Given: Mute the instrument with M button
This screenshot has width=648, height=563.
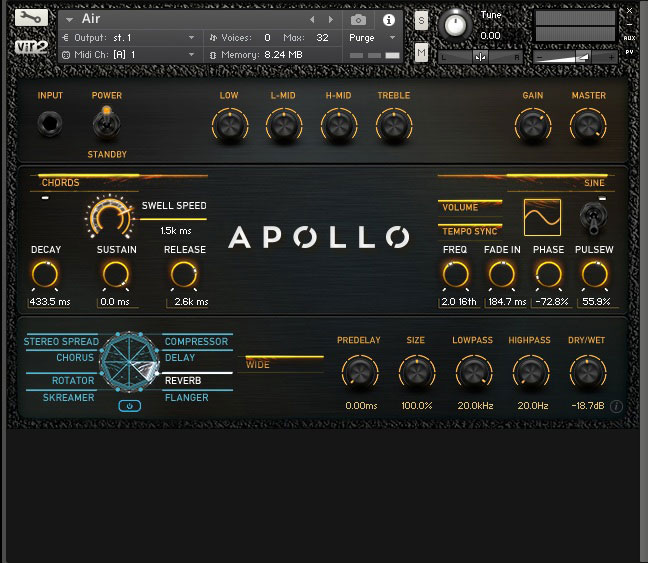Looking at the screenshot, I should point(421,52).
